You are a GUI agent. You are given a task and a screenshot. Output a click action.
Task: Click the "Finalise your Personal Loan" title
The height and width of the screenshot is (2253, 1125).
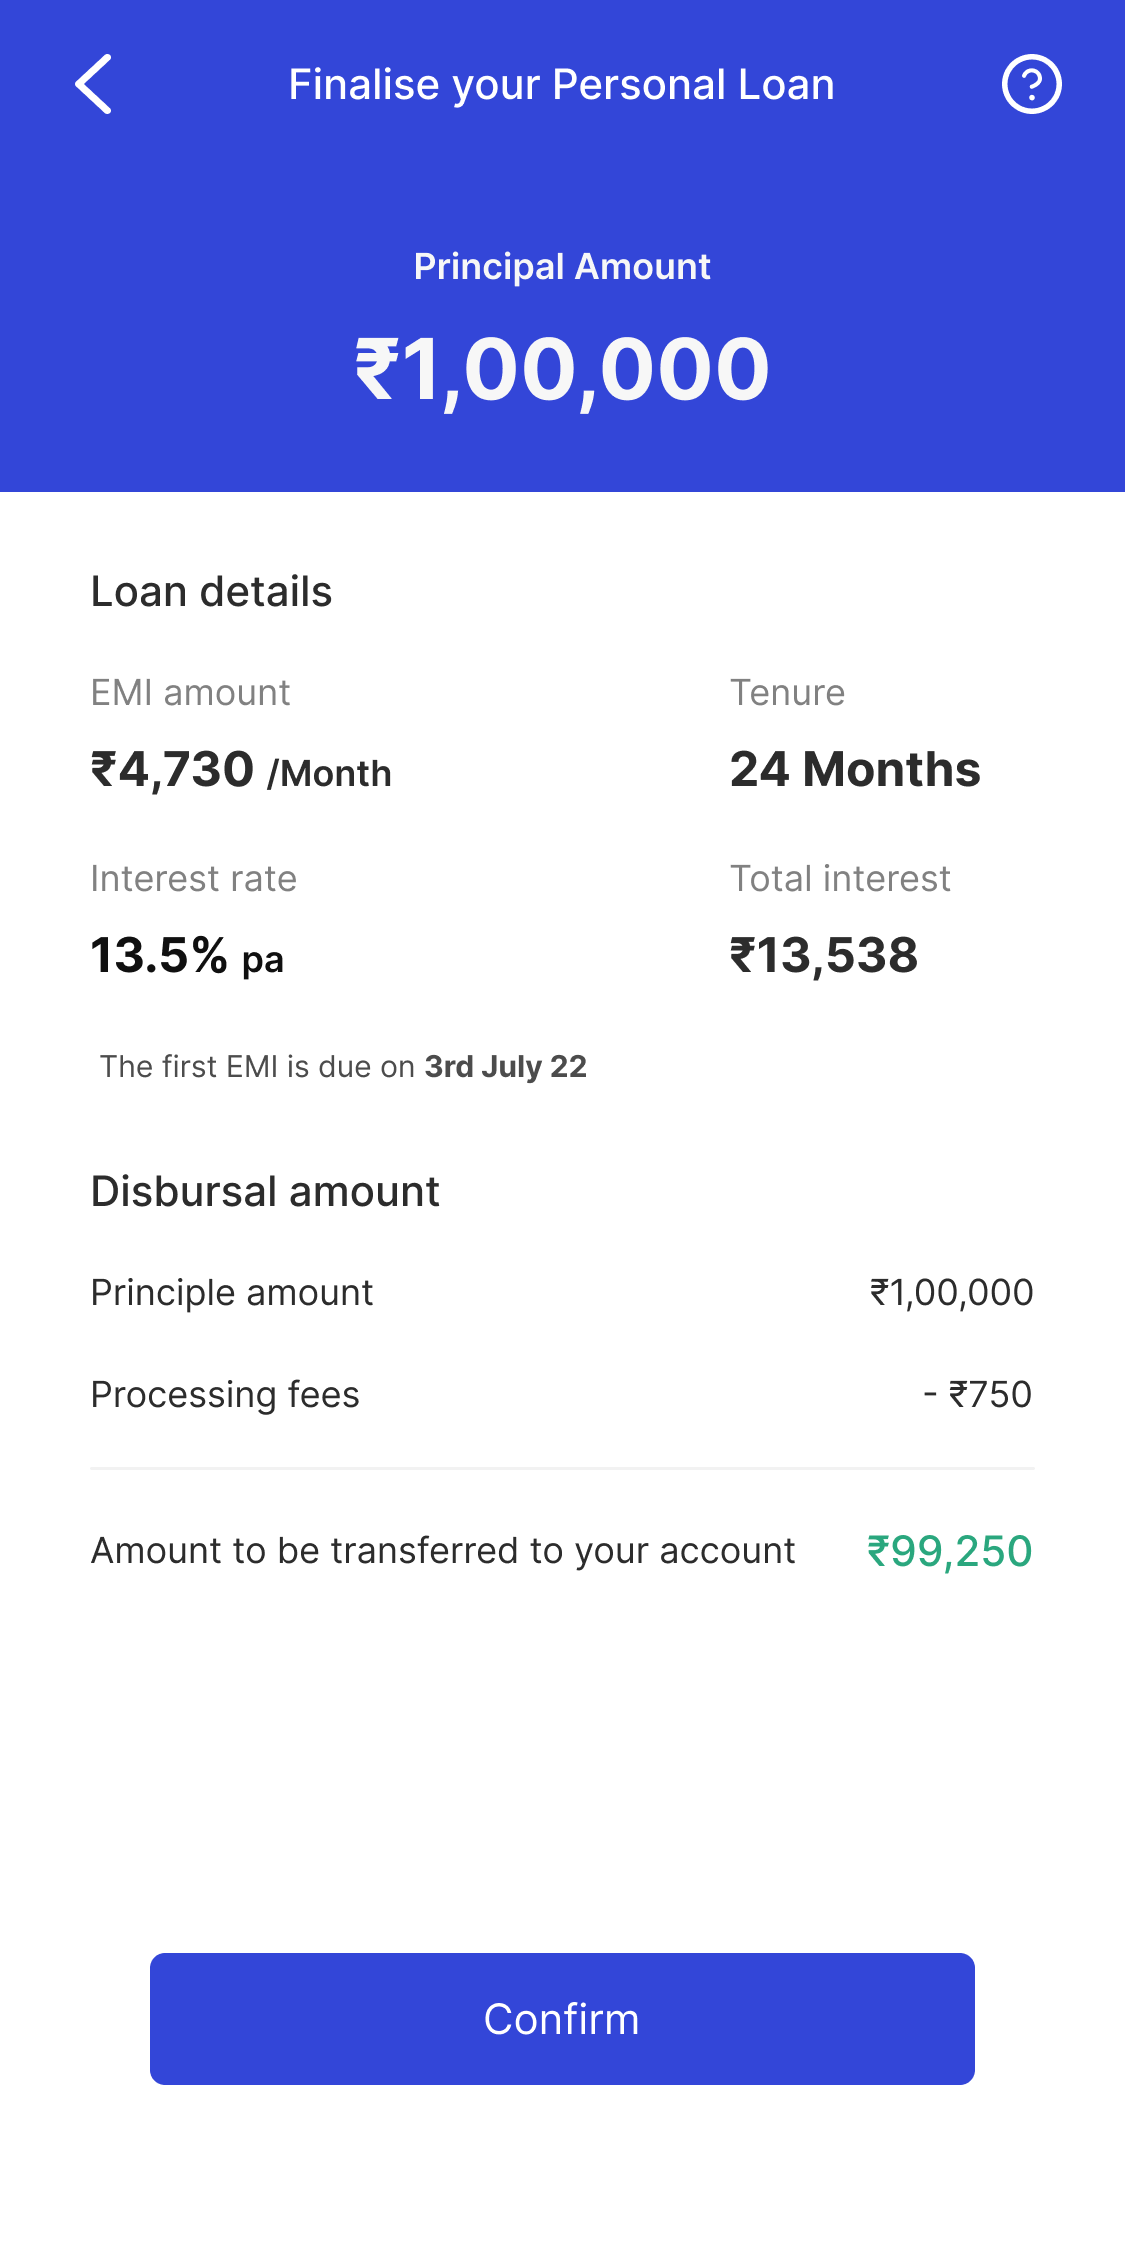pyautogui.click(x=561, y=85)
